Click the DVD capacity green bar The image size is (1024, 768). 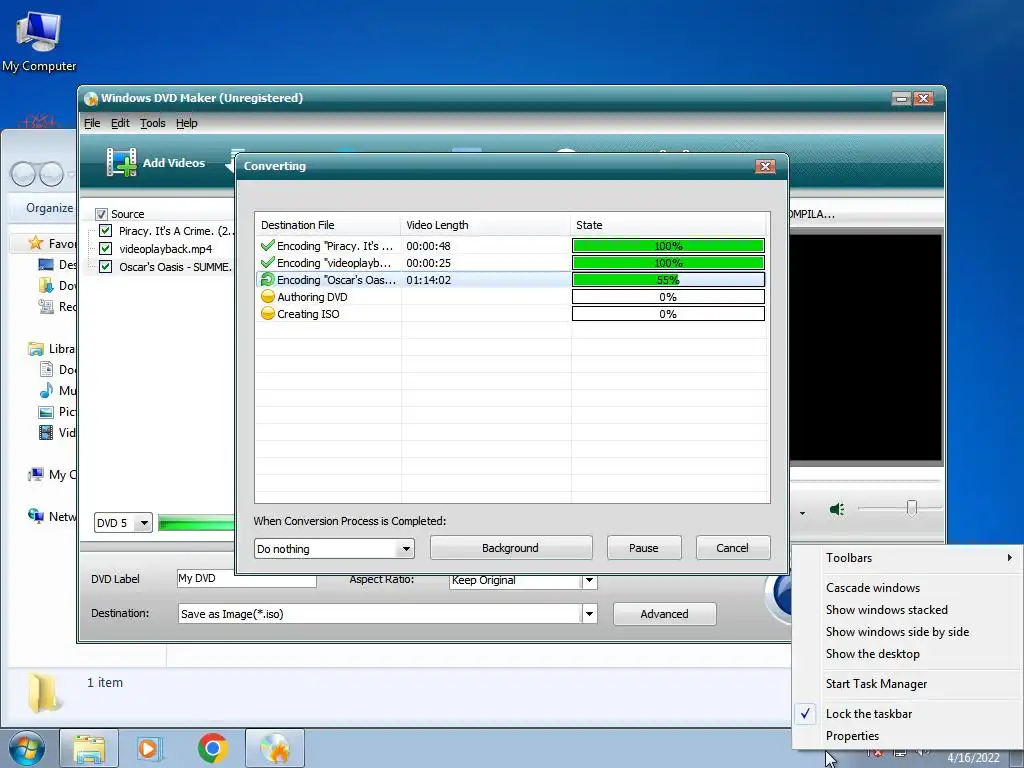[x=196, y=523]
